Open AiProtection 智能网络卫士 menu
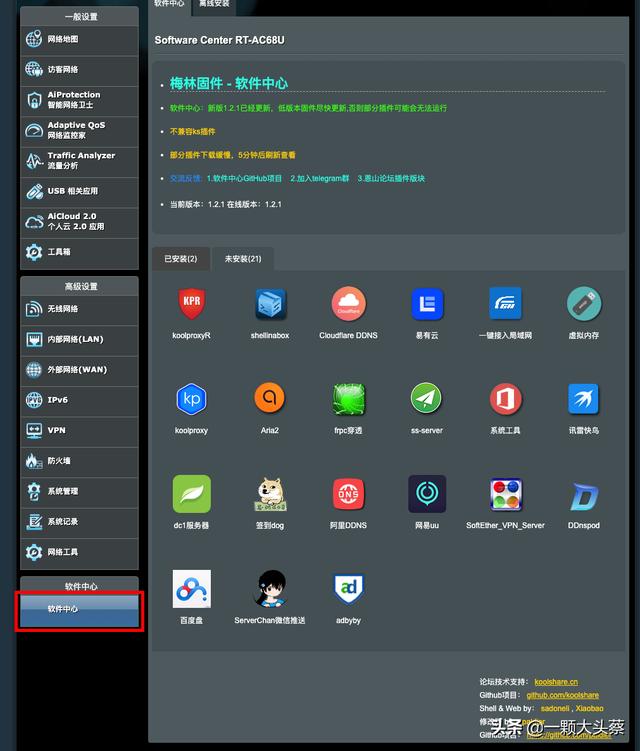This screenshot has height=751, width=640. coord(80,101)
